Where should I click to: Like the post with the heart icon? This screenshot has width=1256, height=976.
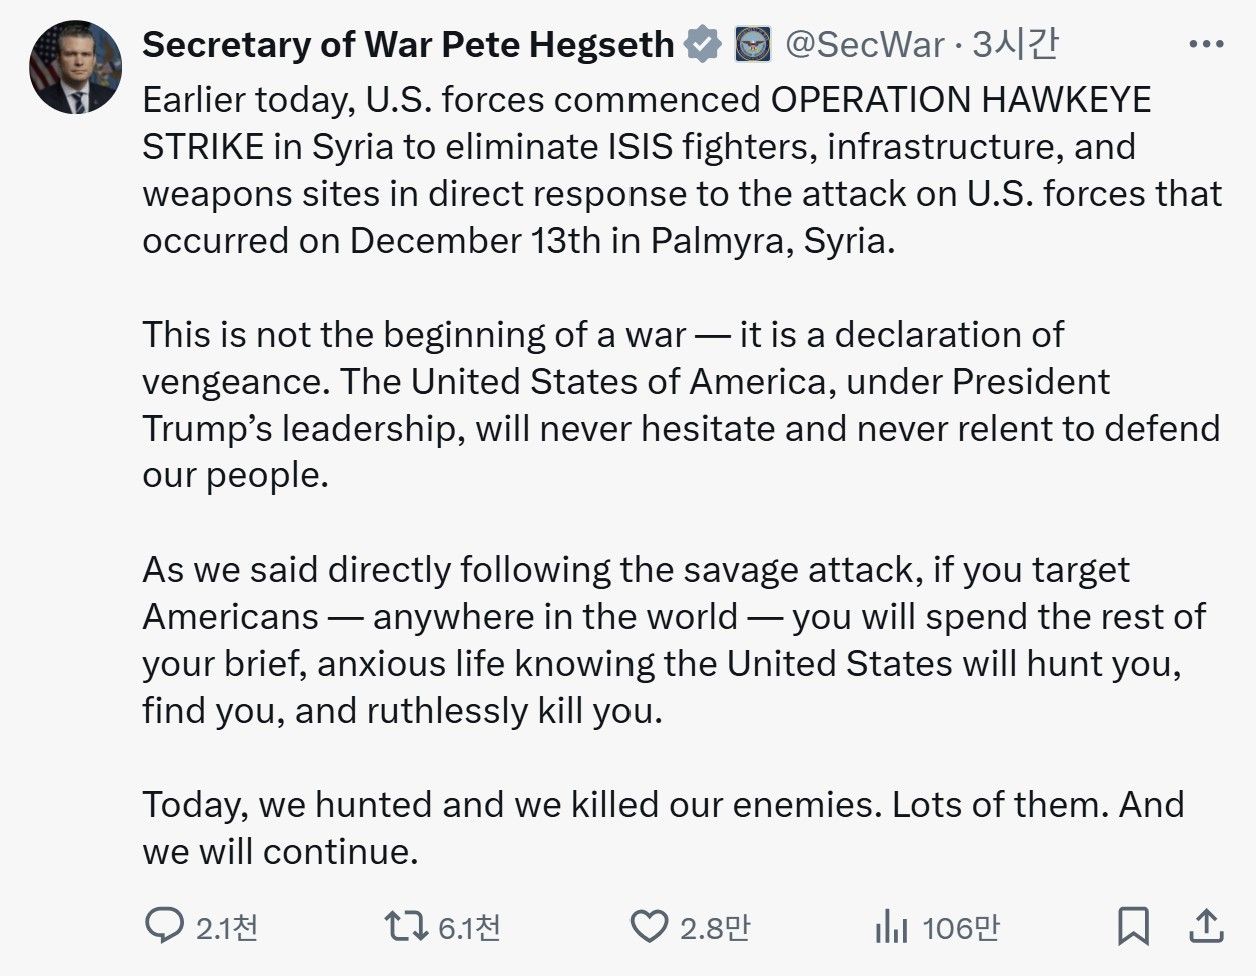[x=649, y=926]
